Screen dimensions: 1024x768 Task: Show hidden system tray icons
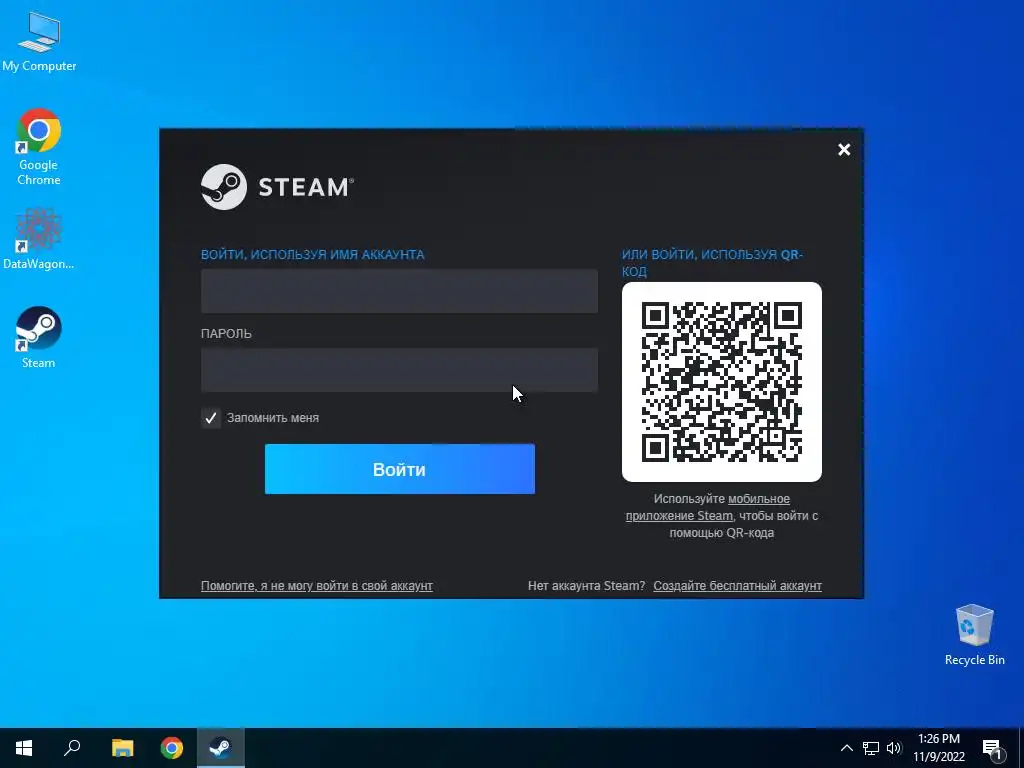pyautogui.click(x=846, y=748)
